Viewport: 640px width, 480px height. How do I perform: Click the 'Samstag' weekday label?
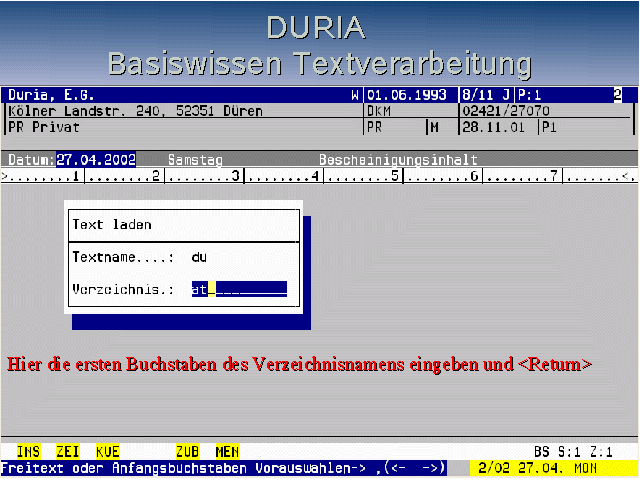coord(195,160)
